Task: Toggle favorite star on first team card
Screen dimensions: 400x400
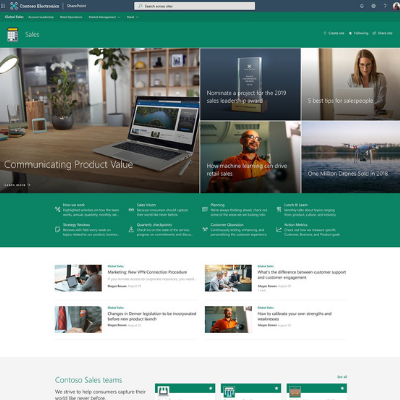Action: click(210, 388)
